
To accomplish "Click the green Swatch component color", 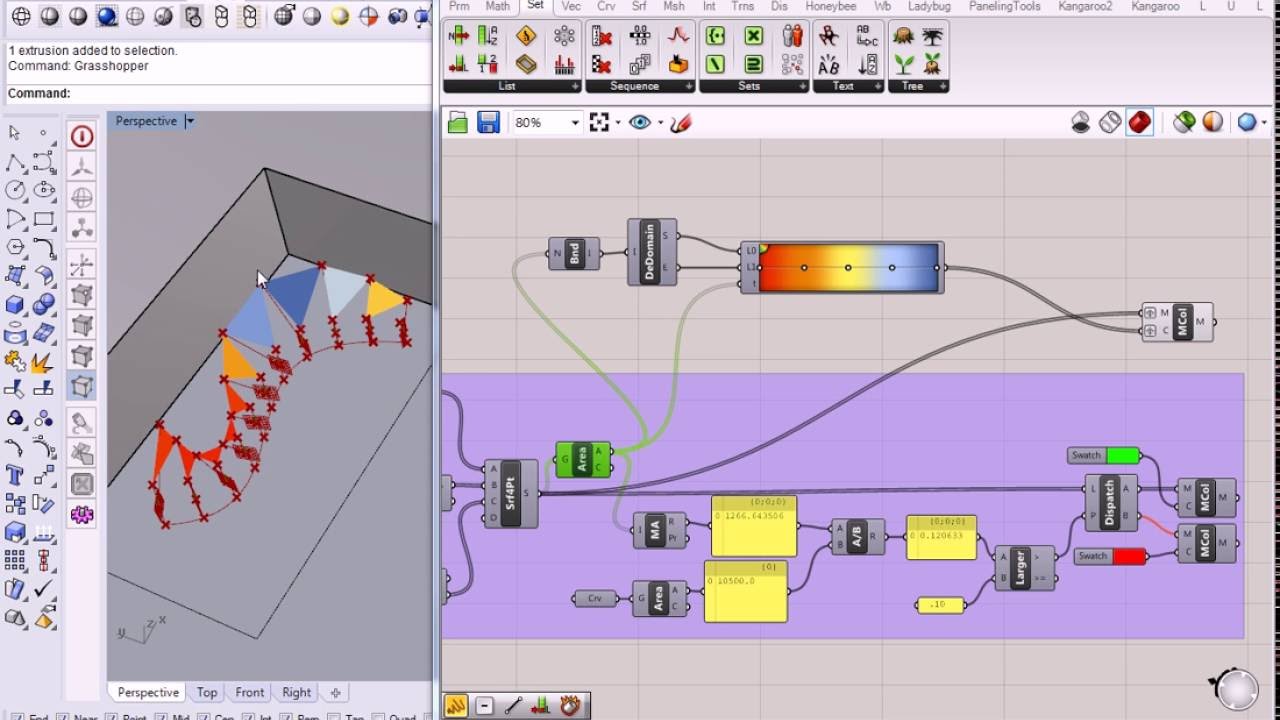I will 1123,455.
